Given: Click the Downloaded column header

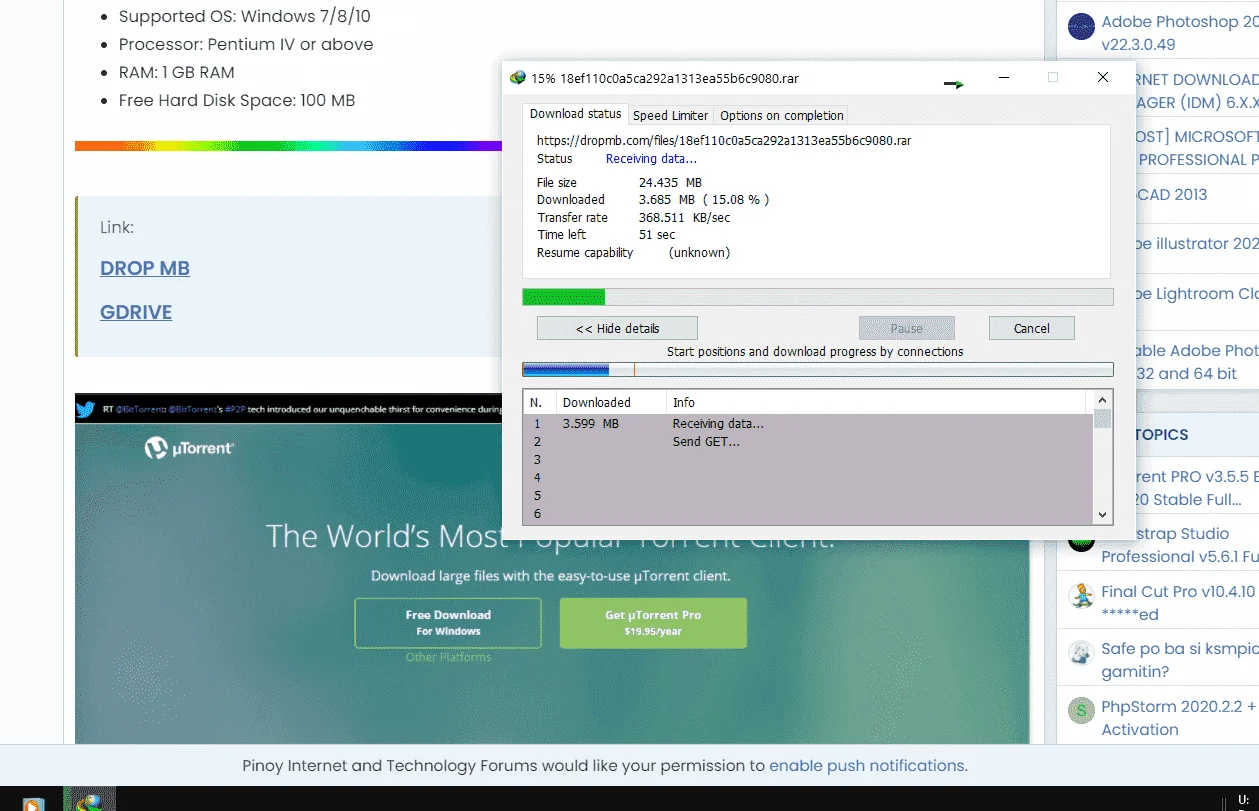Looking at the screenshot, I should 611,402.
